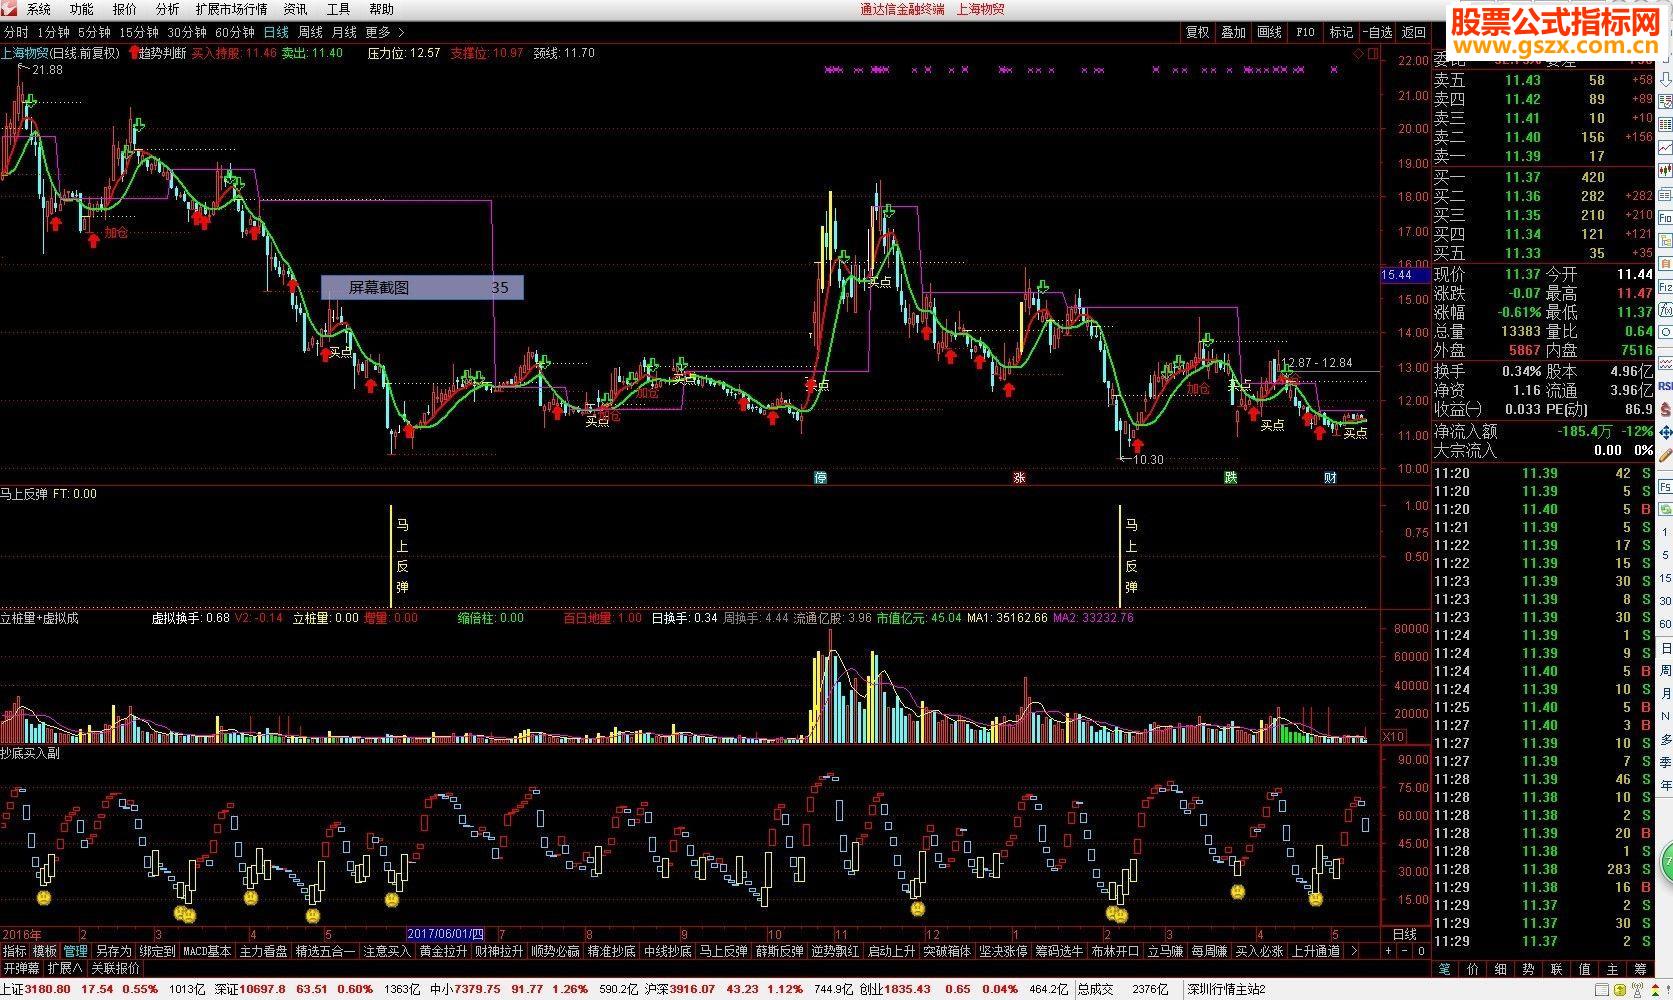Expand the 更多 periods arrow
The height and width of the screenshot is (1000, 1673).
pos(402,32)
